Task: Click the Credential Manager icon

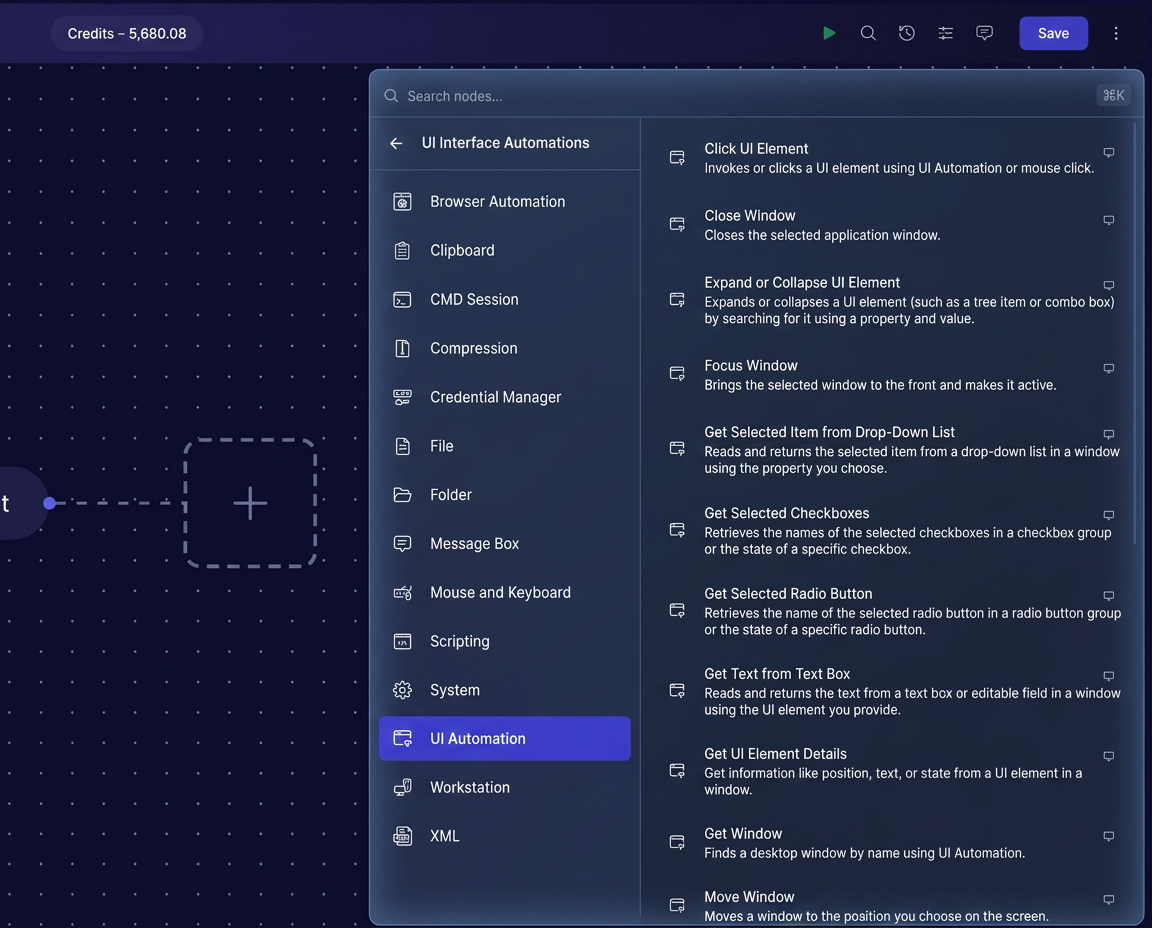Action: click(402, 398)
